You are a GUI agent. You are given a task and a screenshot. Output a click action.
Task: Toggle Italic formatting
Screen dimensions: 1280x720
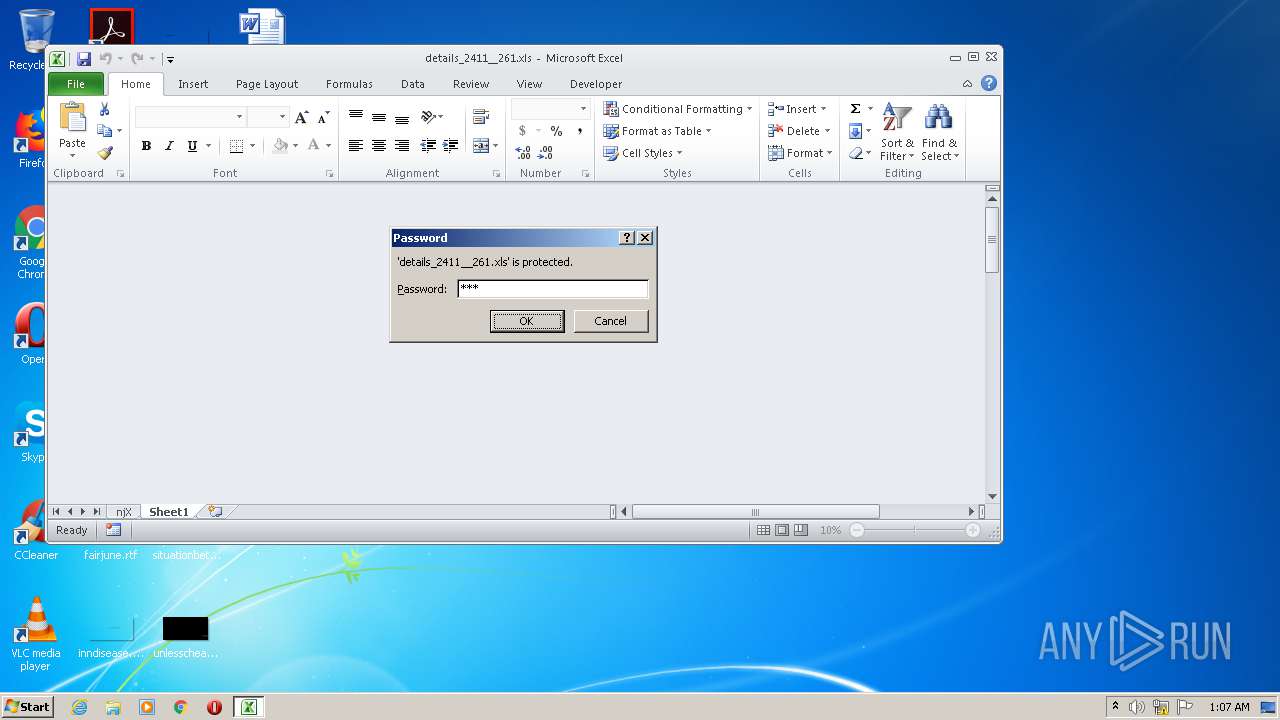(169, 146)
